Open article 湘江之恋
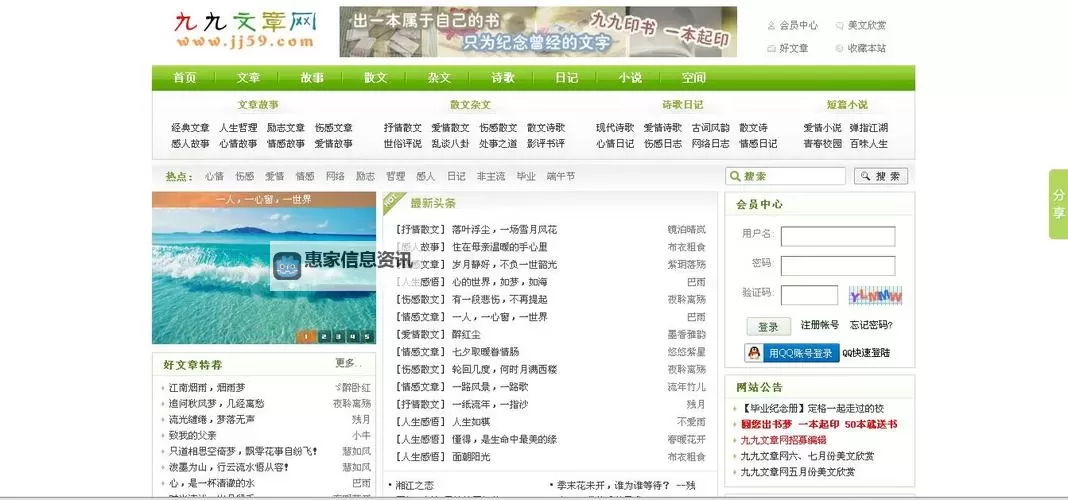 [414, 486]
